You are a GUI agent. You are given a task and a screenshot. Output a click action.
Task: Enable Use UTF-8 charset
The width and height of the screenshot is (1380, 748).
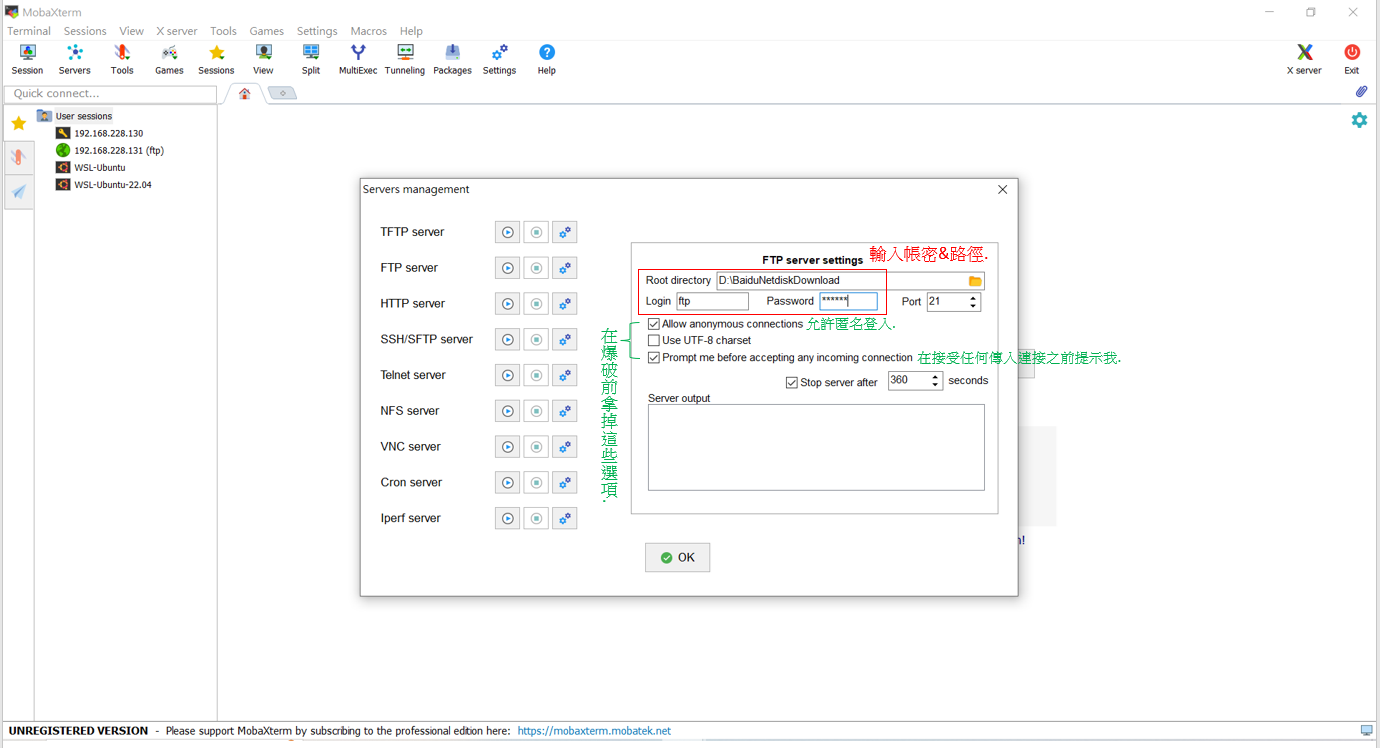tap(654, 341)
